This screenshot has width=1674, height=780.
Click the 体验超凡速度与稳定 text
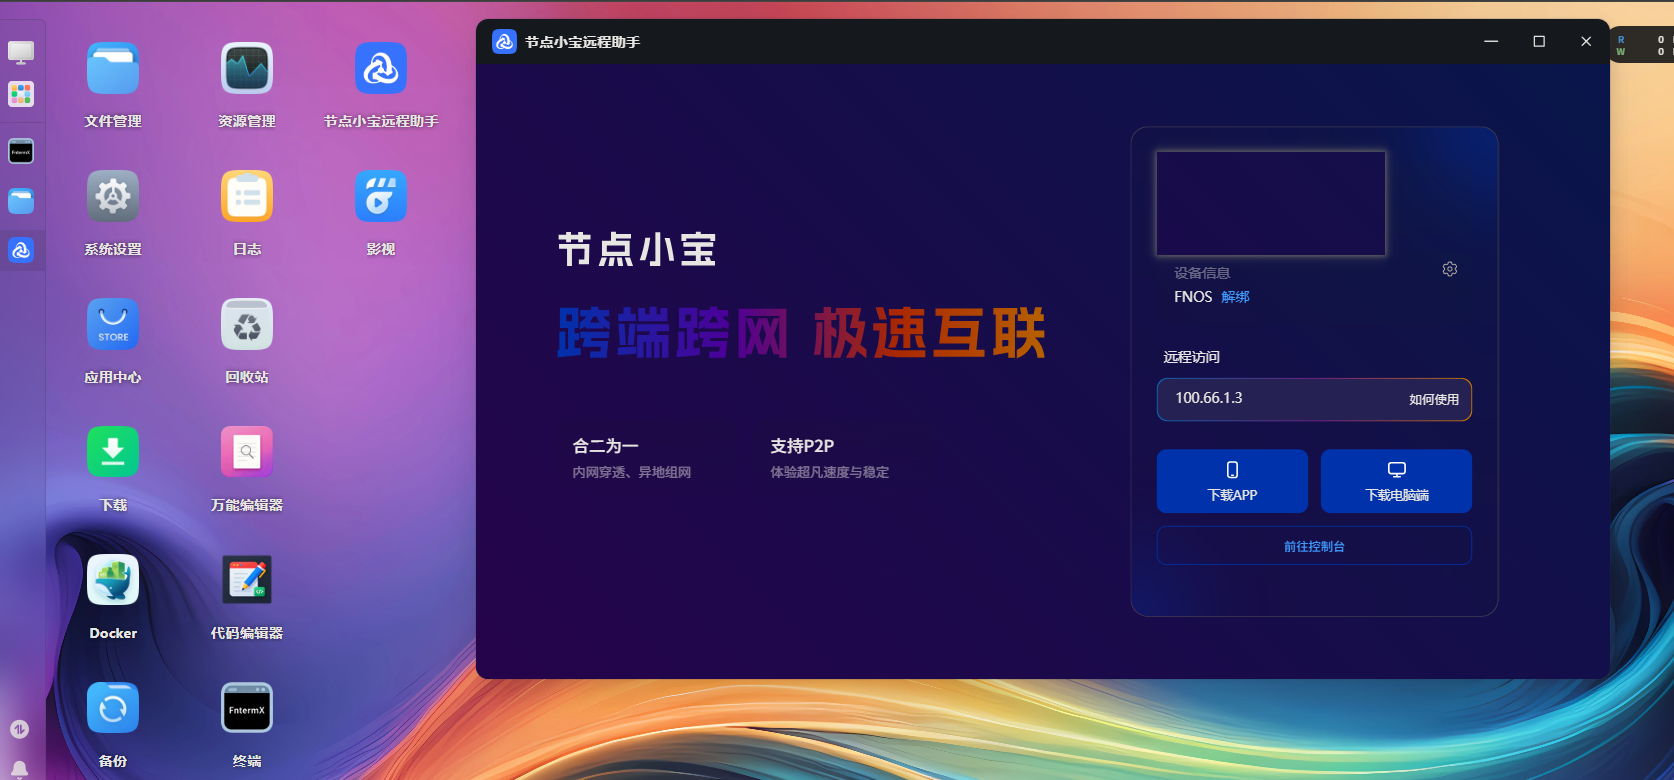coord(829,472)
